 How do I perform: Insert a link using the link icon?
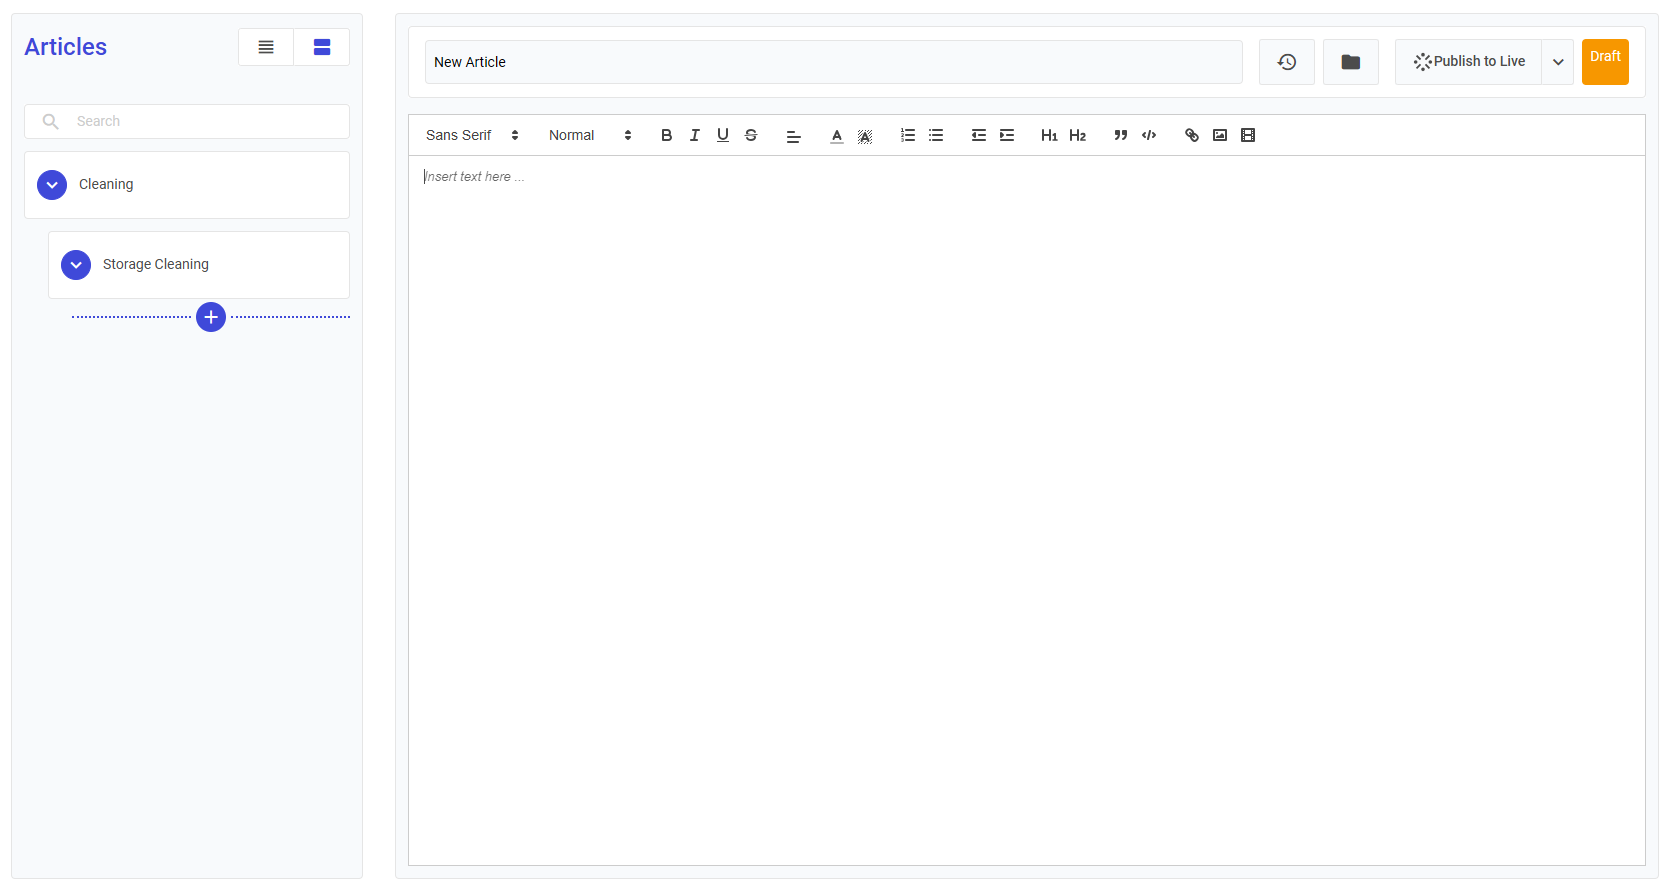[x=1191, y=135]
